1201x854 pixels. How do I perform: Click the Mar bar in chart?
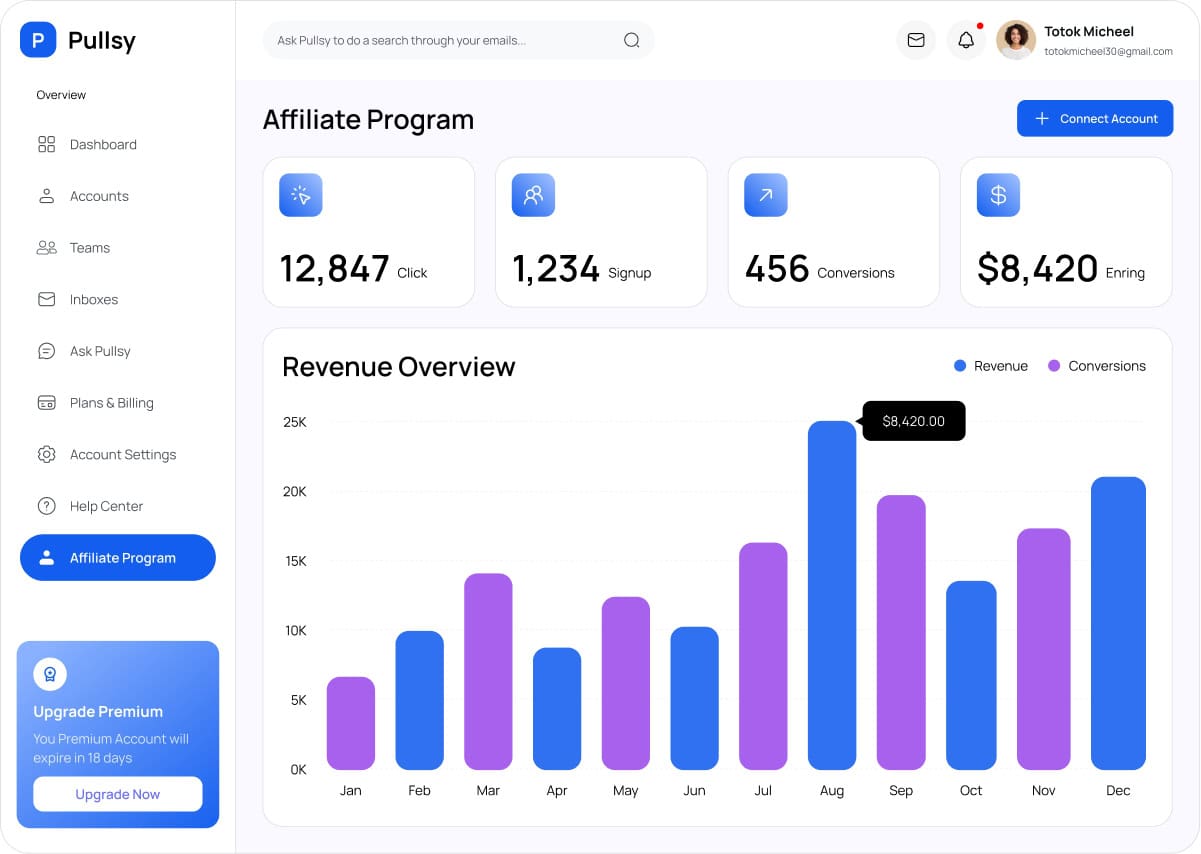[488, 671]
